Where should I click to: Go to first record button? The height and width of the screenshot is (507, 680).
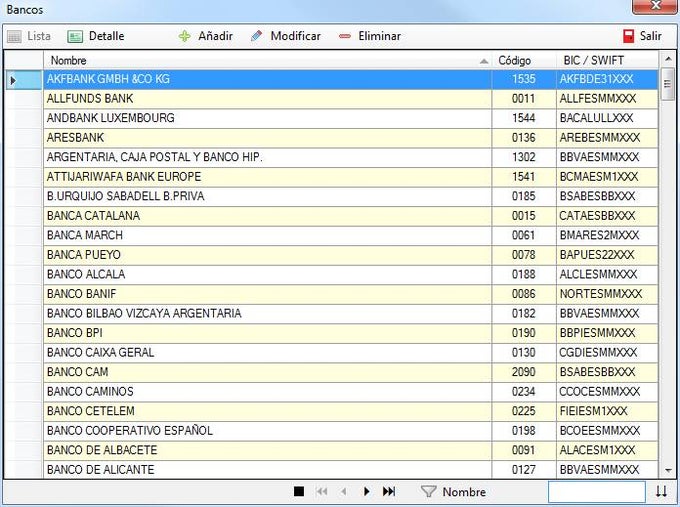tap(322, 491)
